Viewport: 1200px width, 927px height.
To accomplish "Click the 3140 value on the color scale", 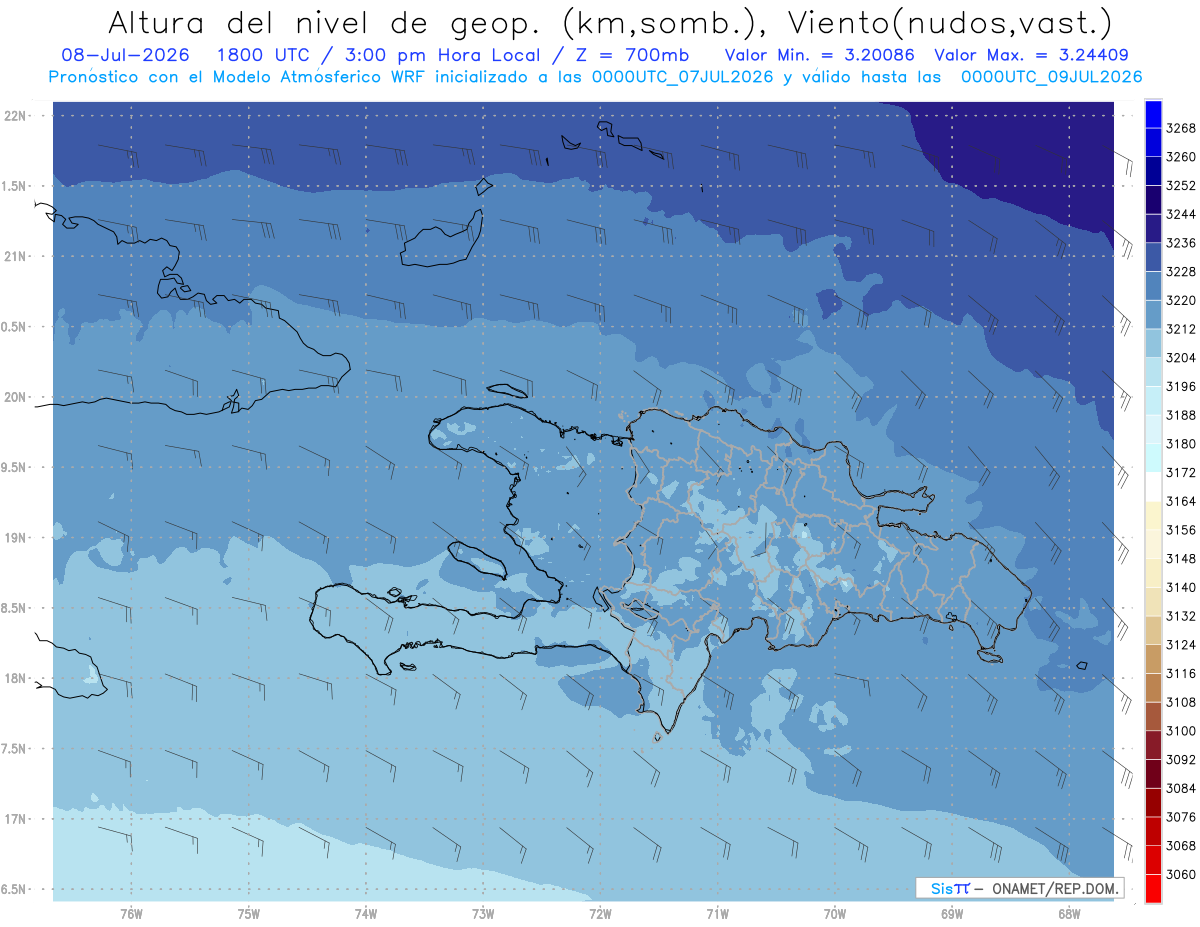I will click(x=1181, y=588).
